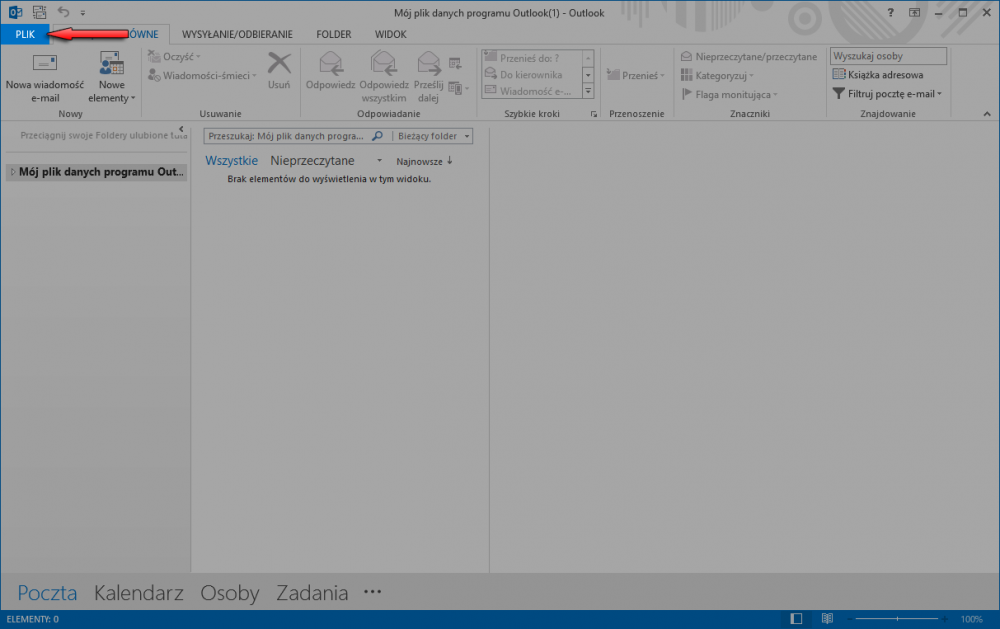
Task: Select the Do kierownika quick step
Action: [531, 75]
